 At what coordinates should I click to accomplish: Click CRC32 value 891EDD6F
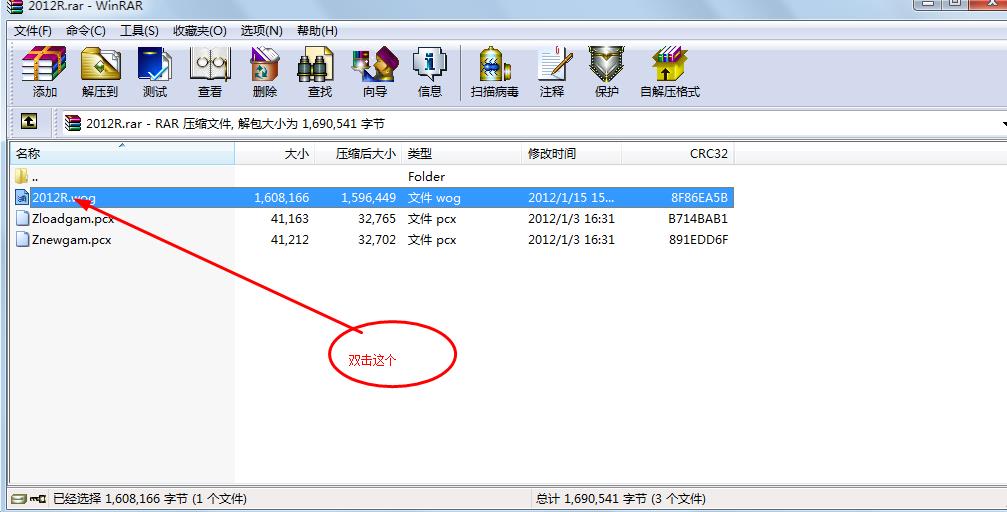pyautogui.click(x=698, y=240)
